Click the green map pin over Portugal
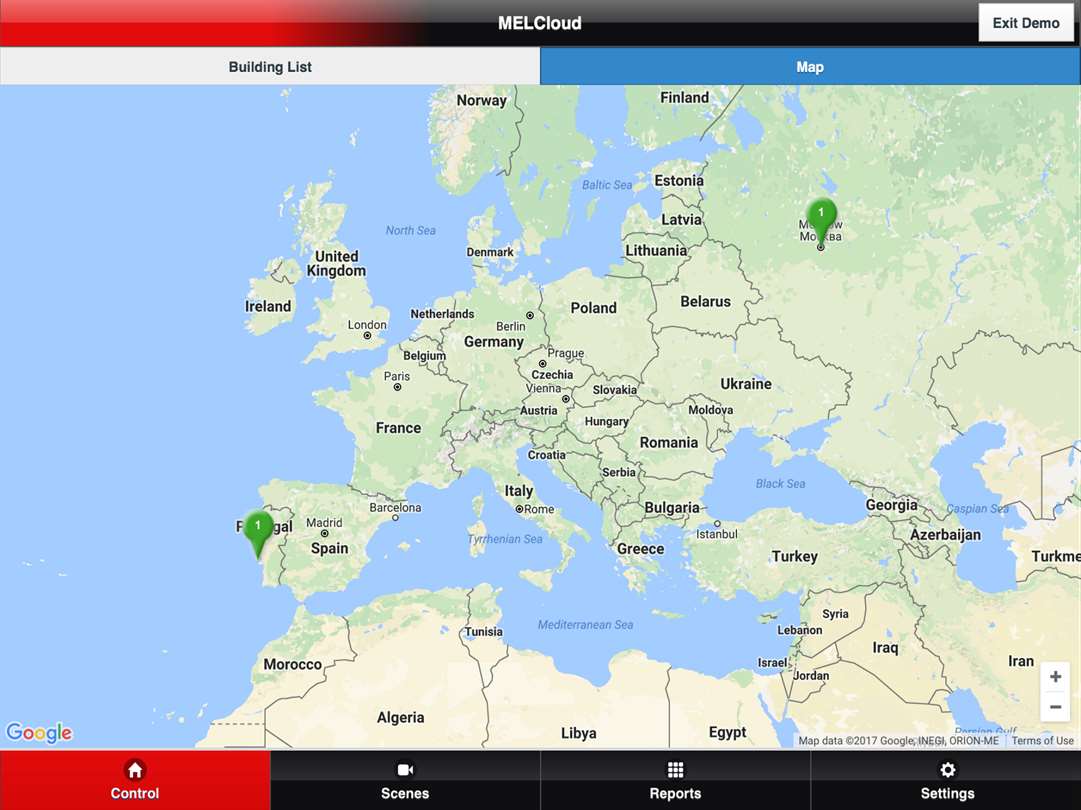The image size is (1081, 810). (x=259, y=533)
